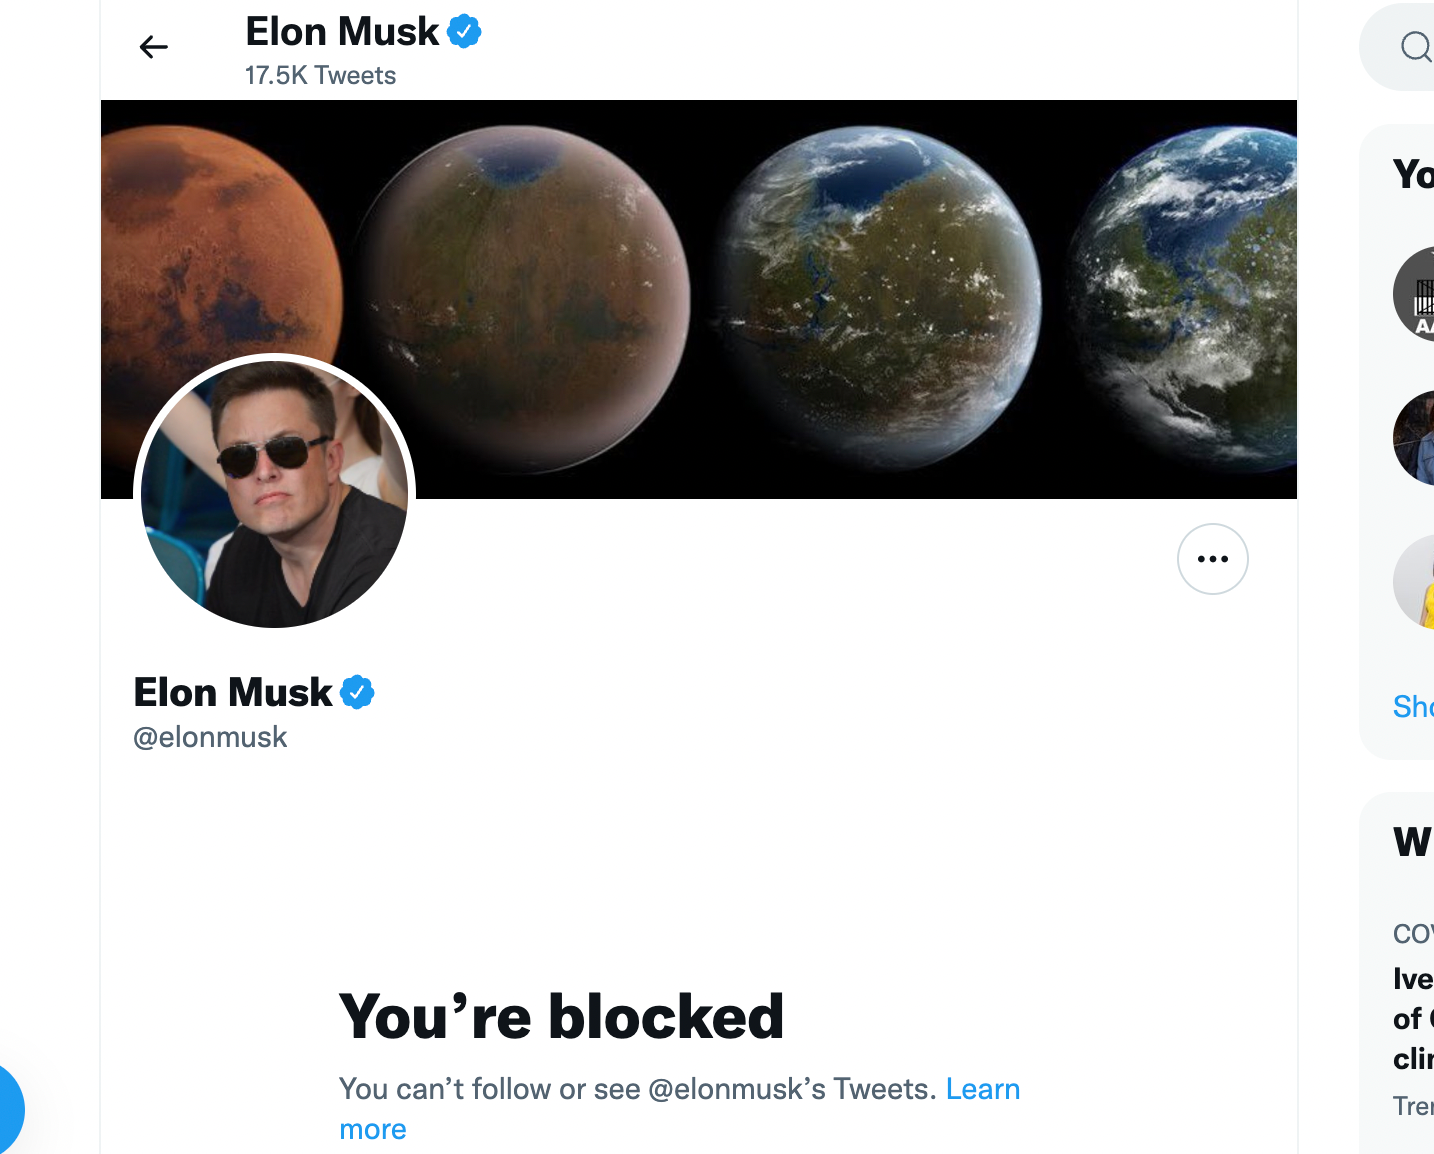Click the blue circular icon at bottom left

[x=10, y=1109]
